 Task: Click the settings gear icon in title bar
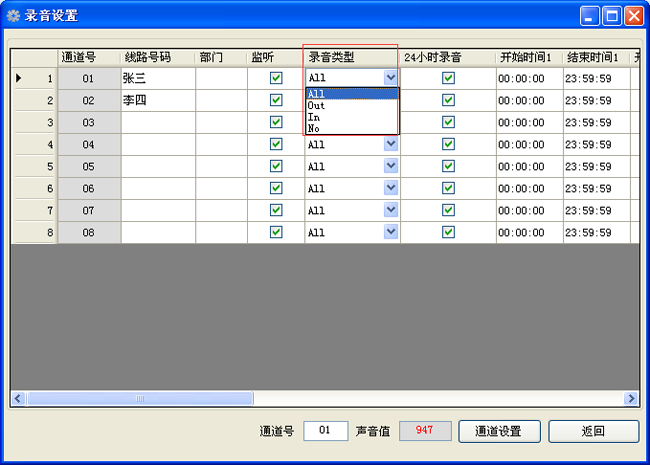coord(13,15)
